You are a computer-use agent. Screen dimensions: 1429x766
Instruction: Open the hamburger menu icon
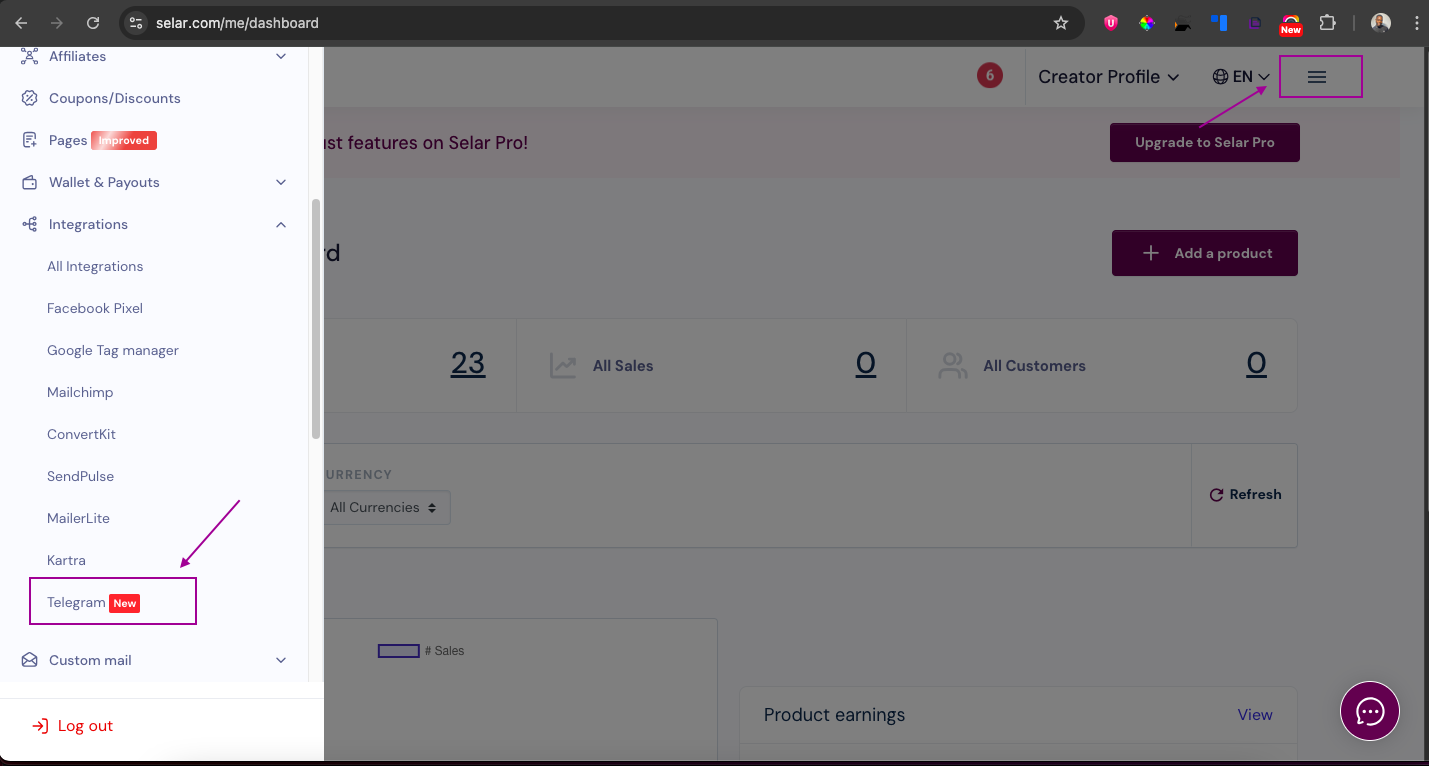coord(1317,77)
